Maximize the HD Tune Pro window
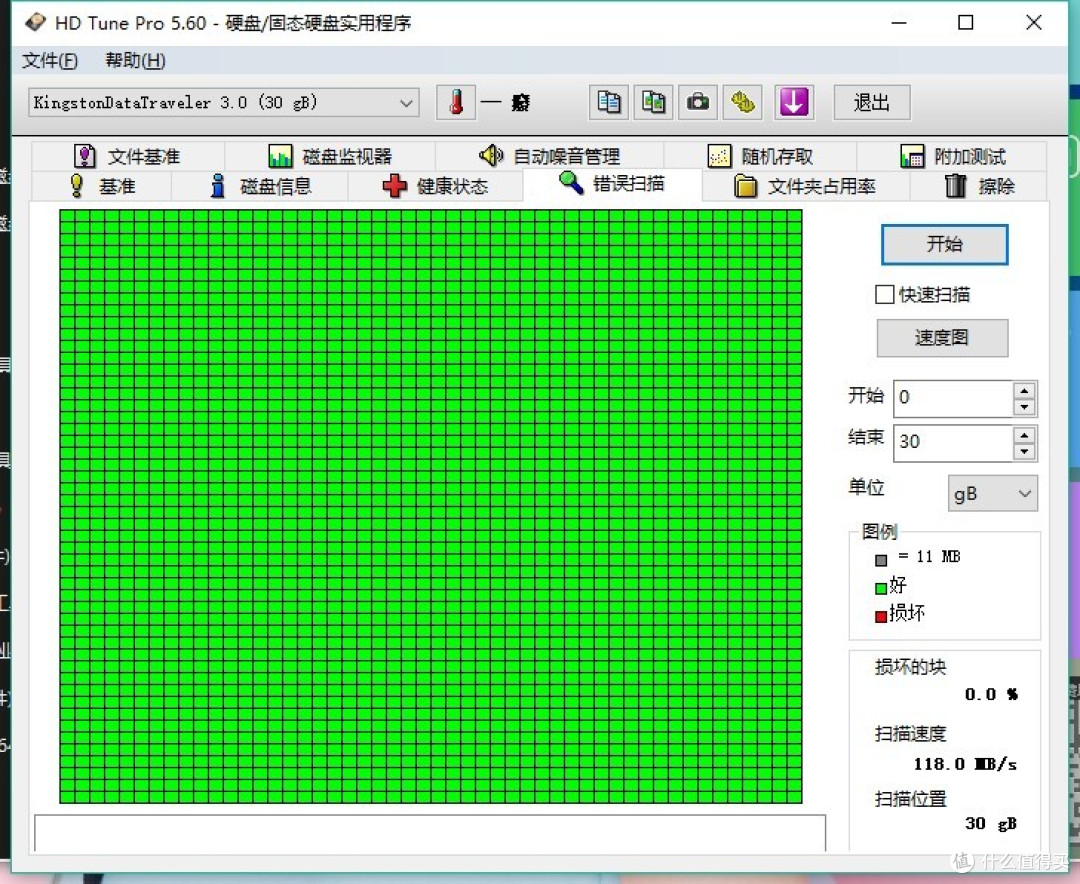The image size is (1080, 884). (966, 23)
